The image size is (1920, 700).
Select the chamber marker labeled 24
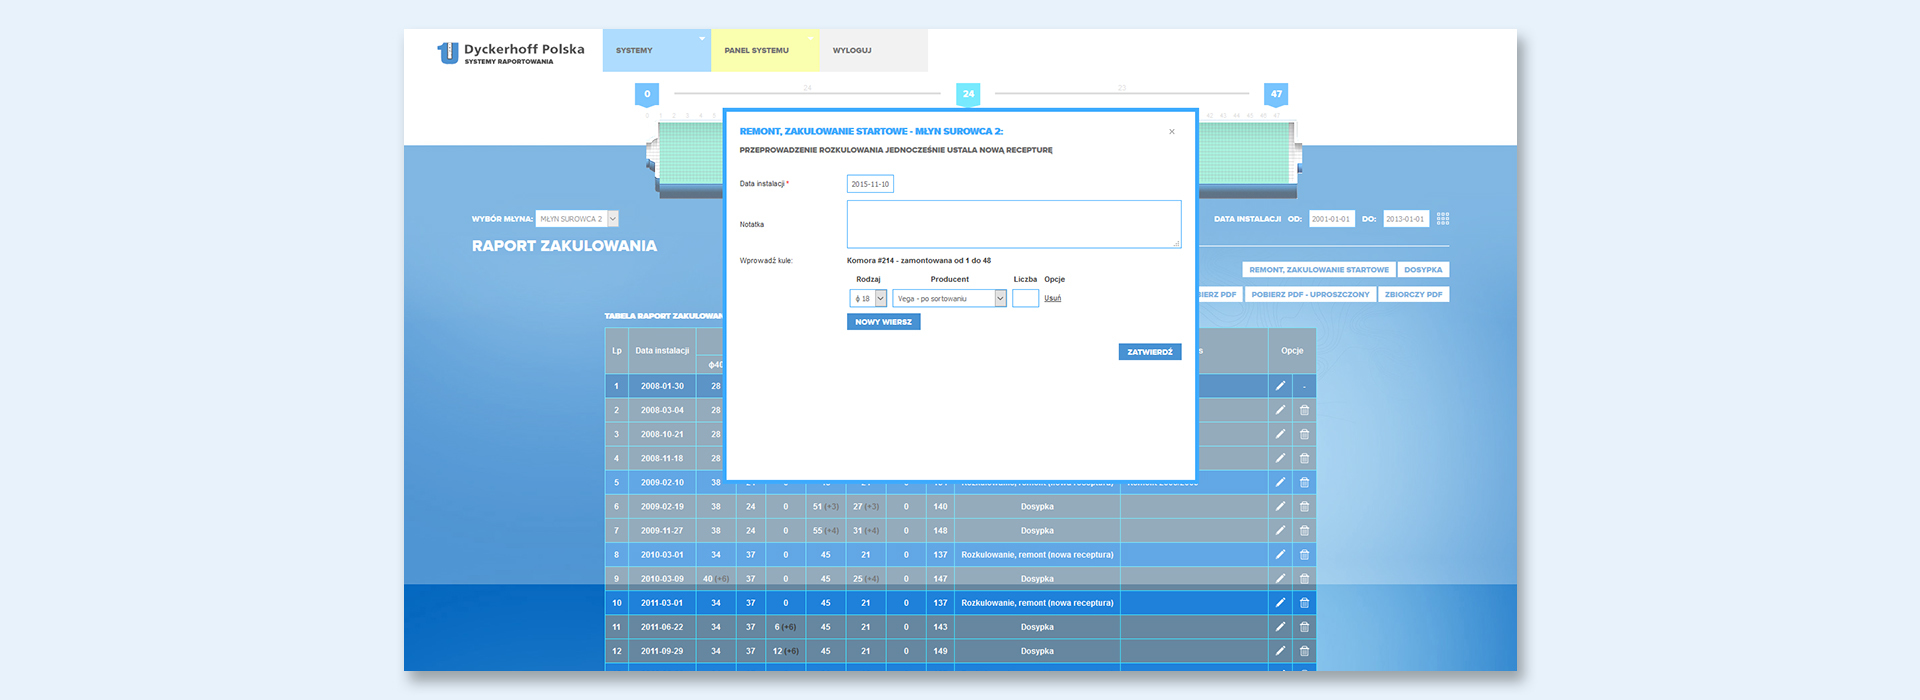click(968, 94)
